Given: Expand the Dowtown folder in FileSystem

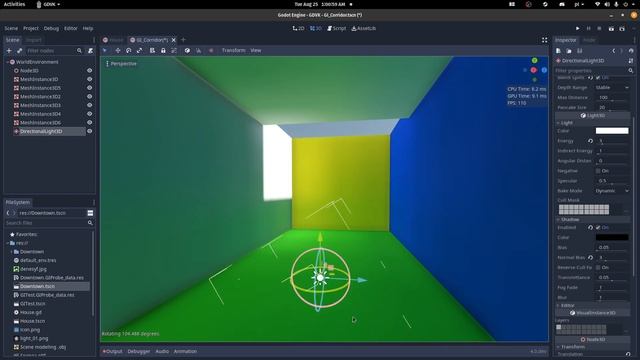Looking at the screenshot, I should coord(11,252).
